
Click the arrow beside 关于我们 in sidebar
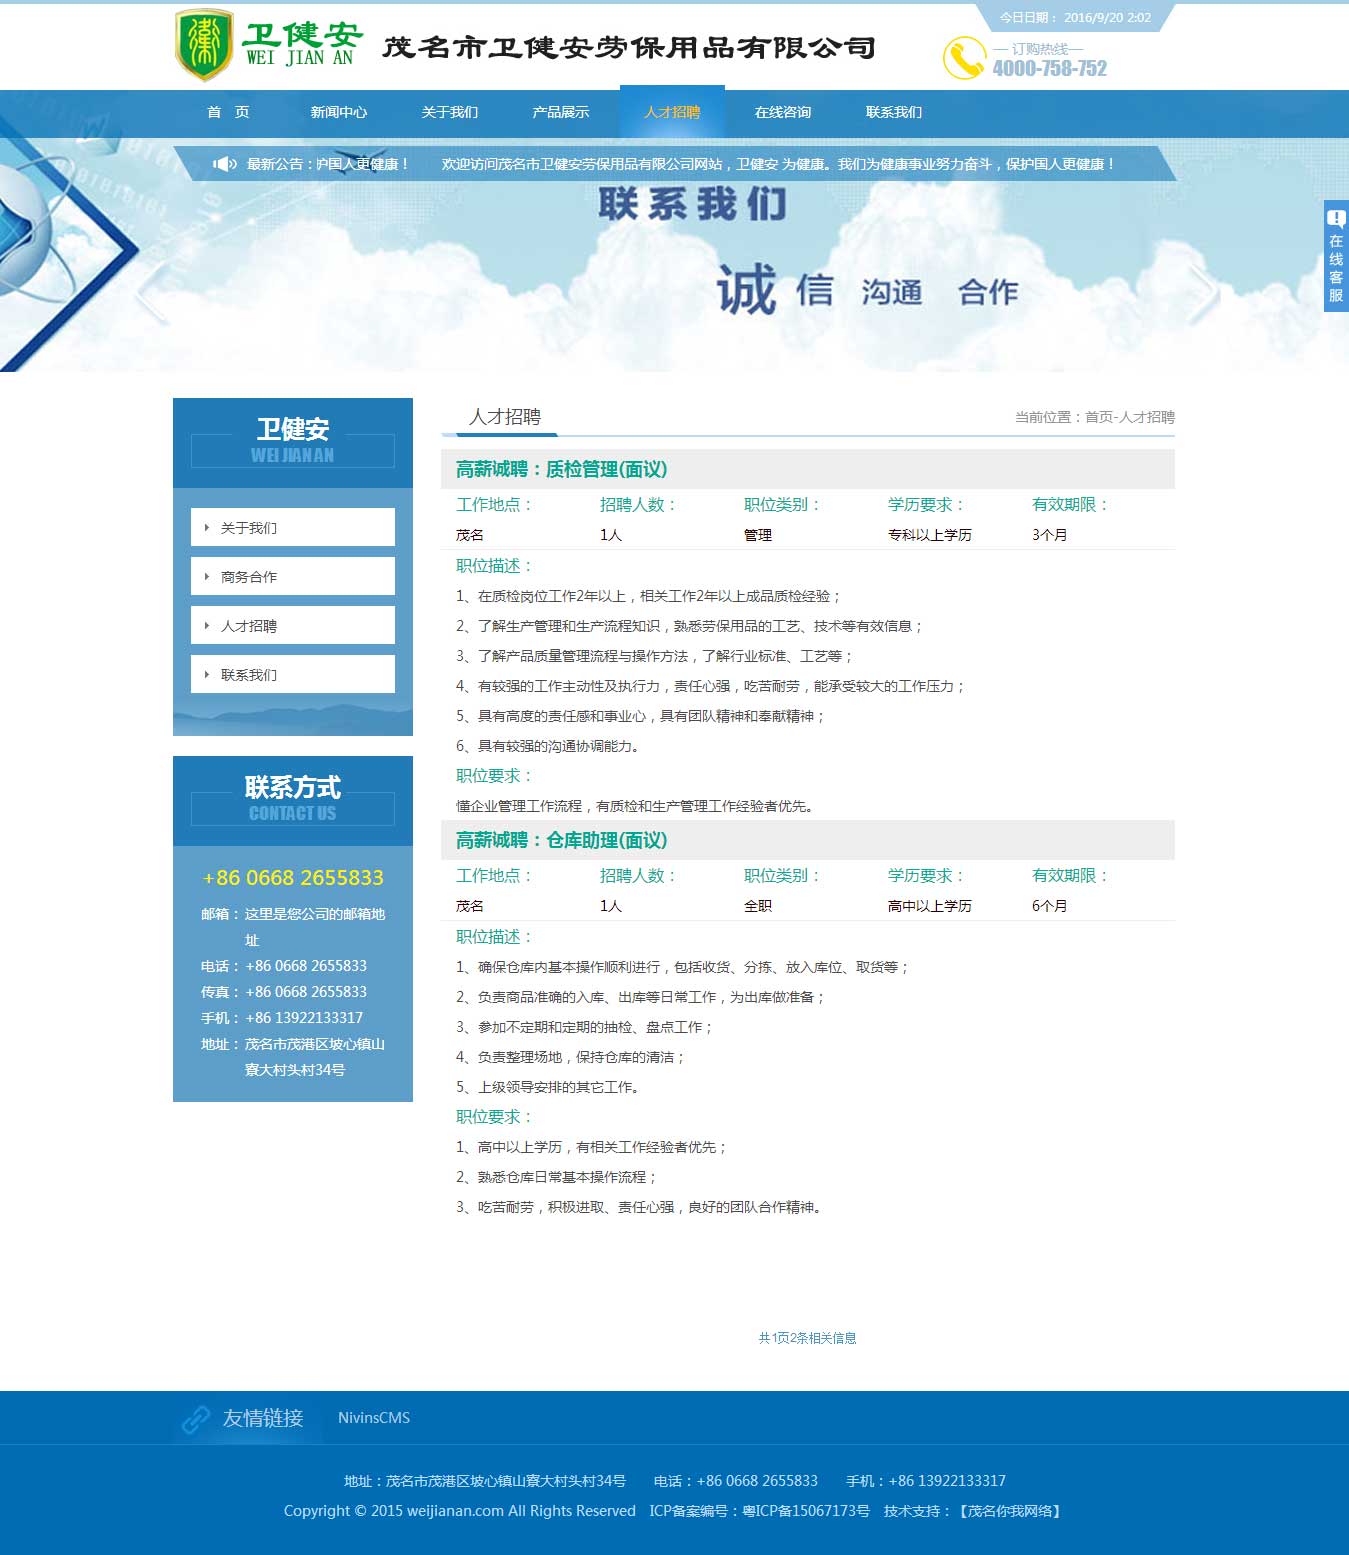pyautogui.click(x=207, y=528)
